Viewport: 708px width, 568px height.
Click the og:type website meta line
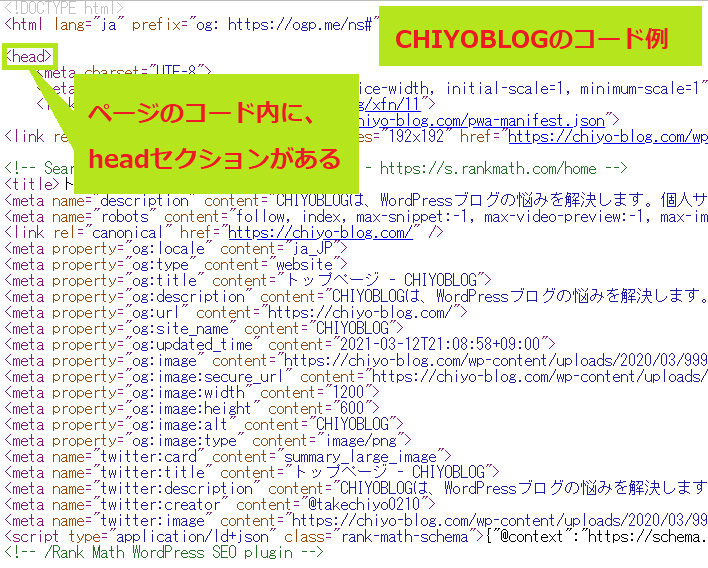point(176,265)
